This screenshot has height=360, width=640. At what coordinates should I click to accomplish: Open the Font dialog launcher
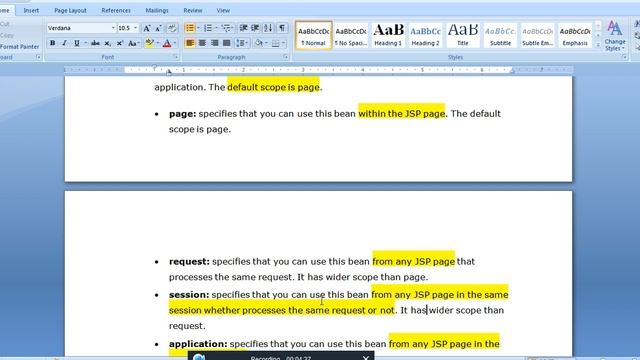[176, 57]
